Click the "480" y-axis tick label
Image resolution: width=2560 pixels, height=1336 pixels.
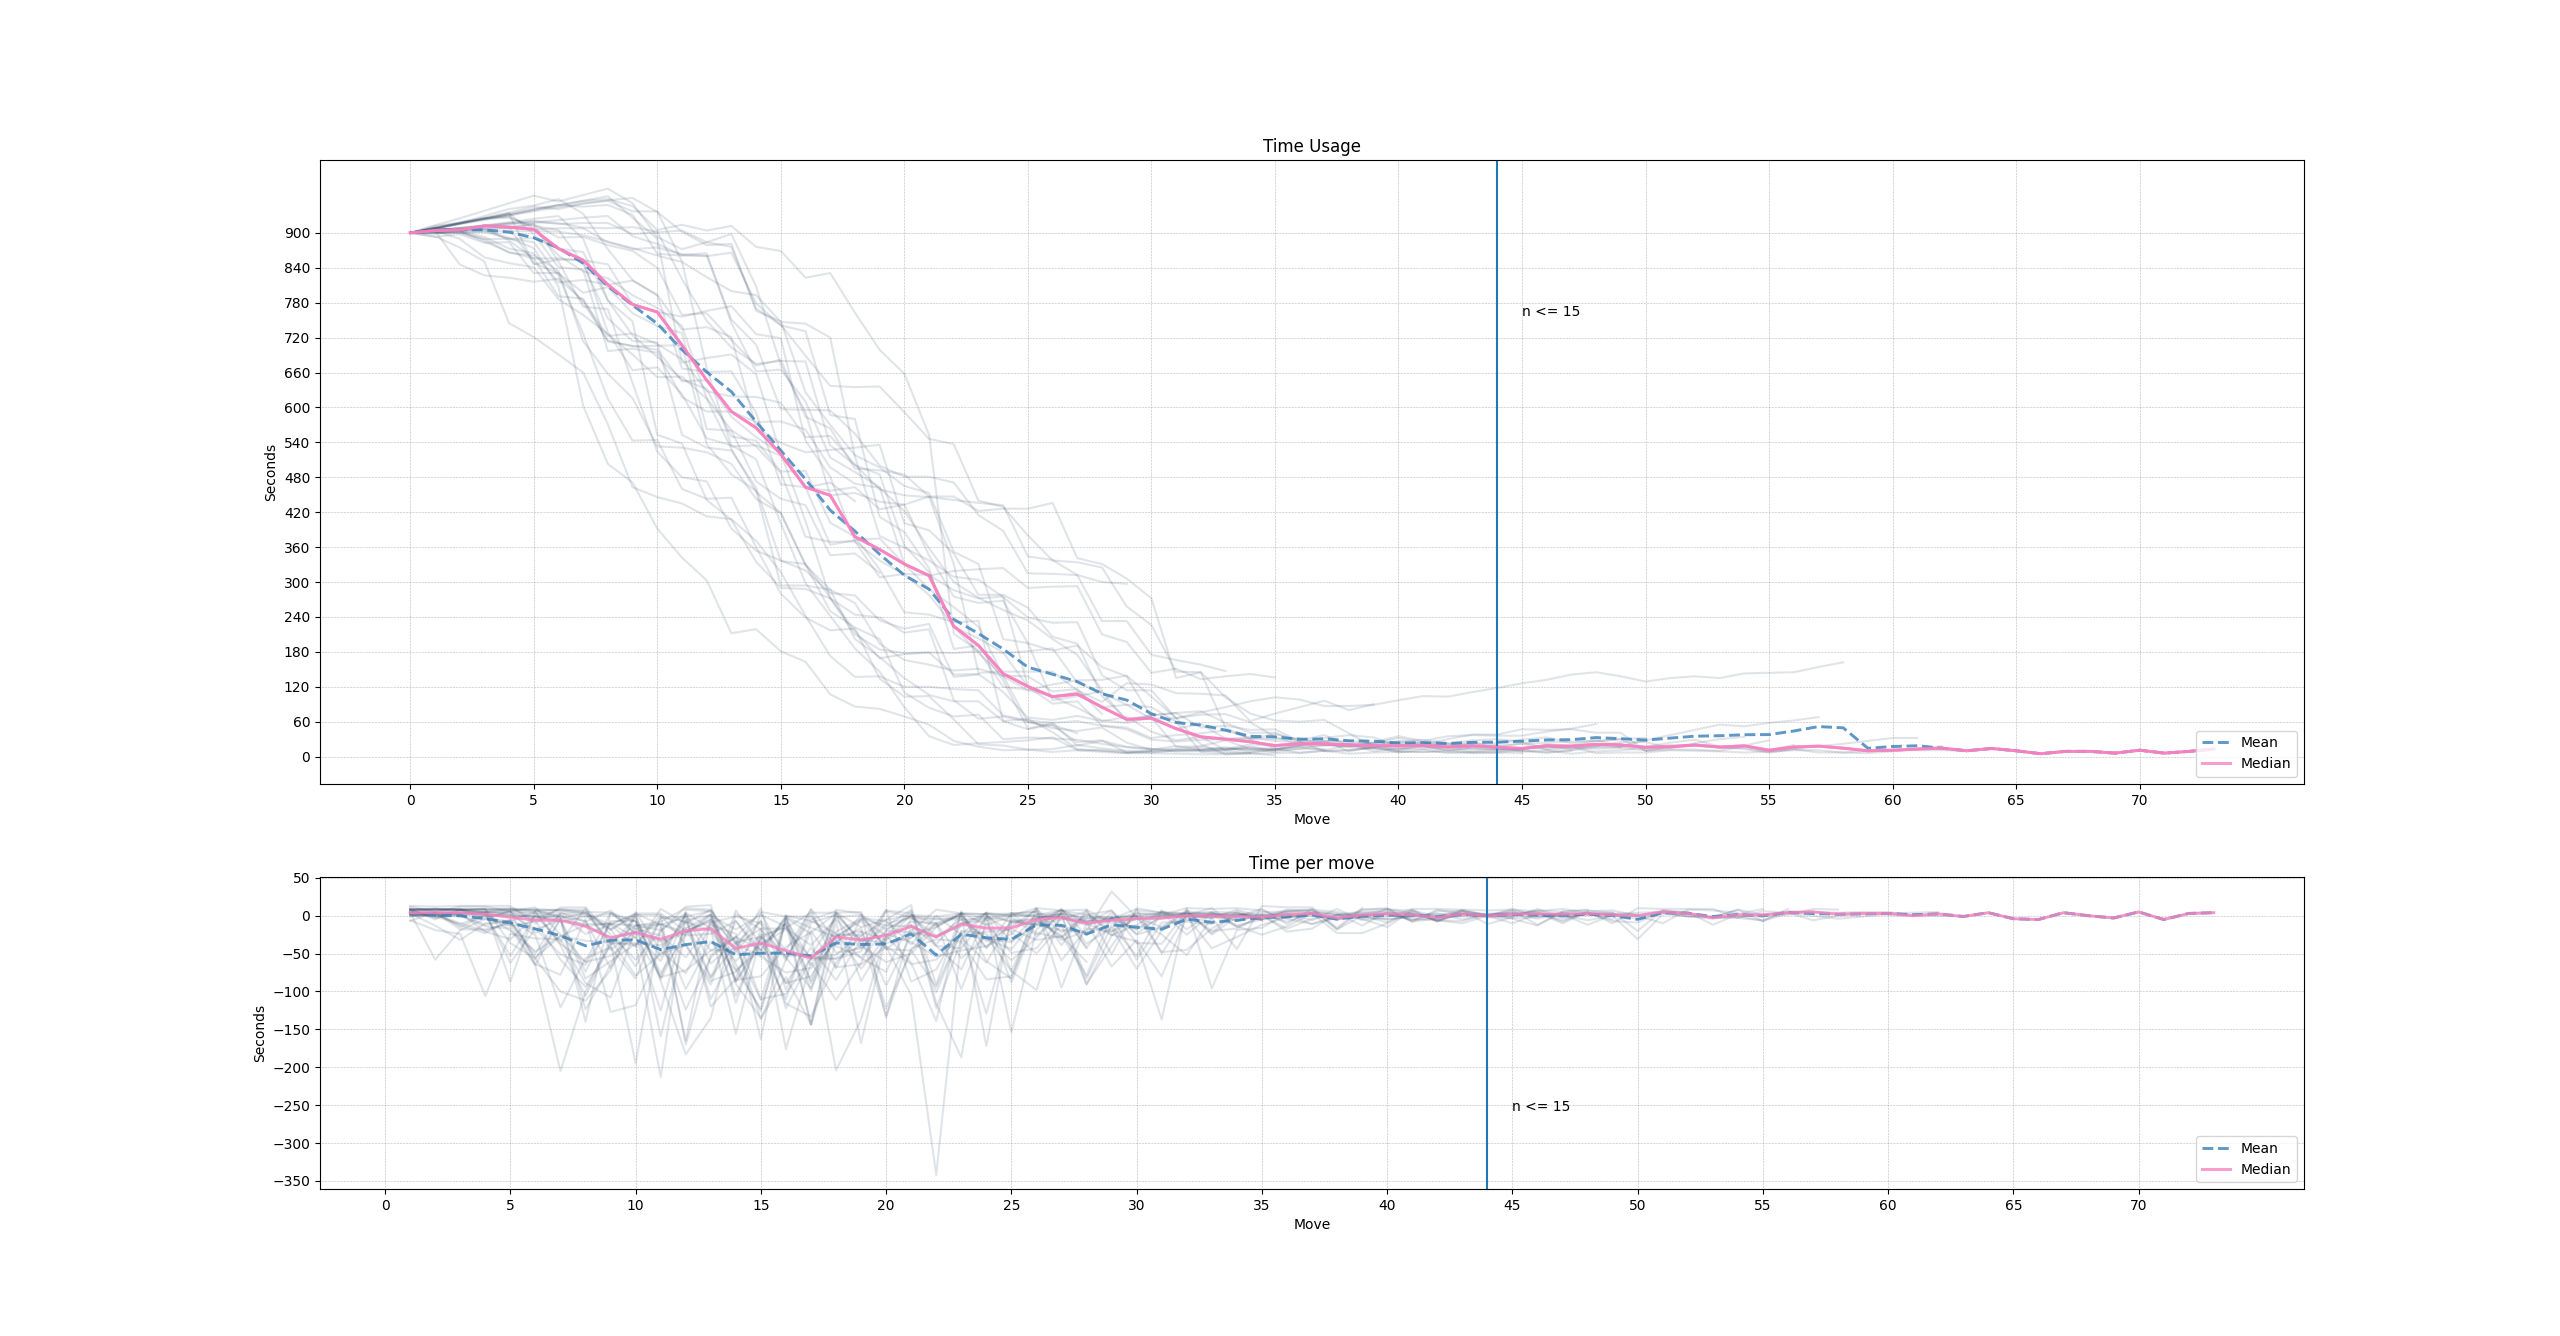click(x=297, y=478)
